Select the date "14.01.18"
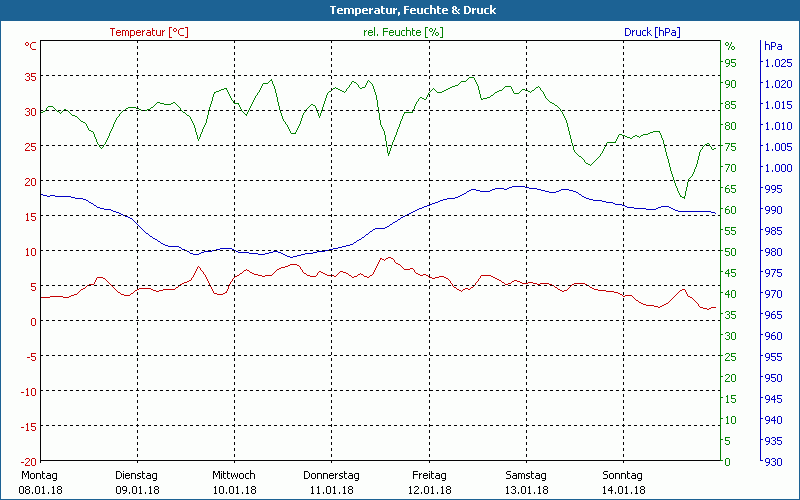Image resolution: width=800 pixels, height=500 pixels. (623, 490)
